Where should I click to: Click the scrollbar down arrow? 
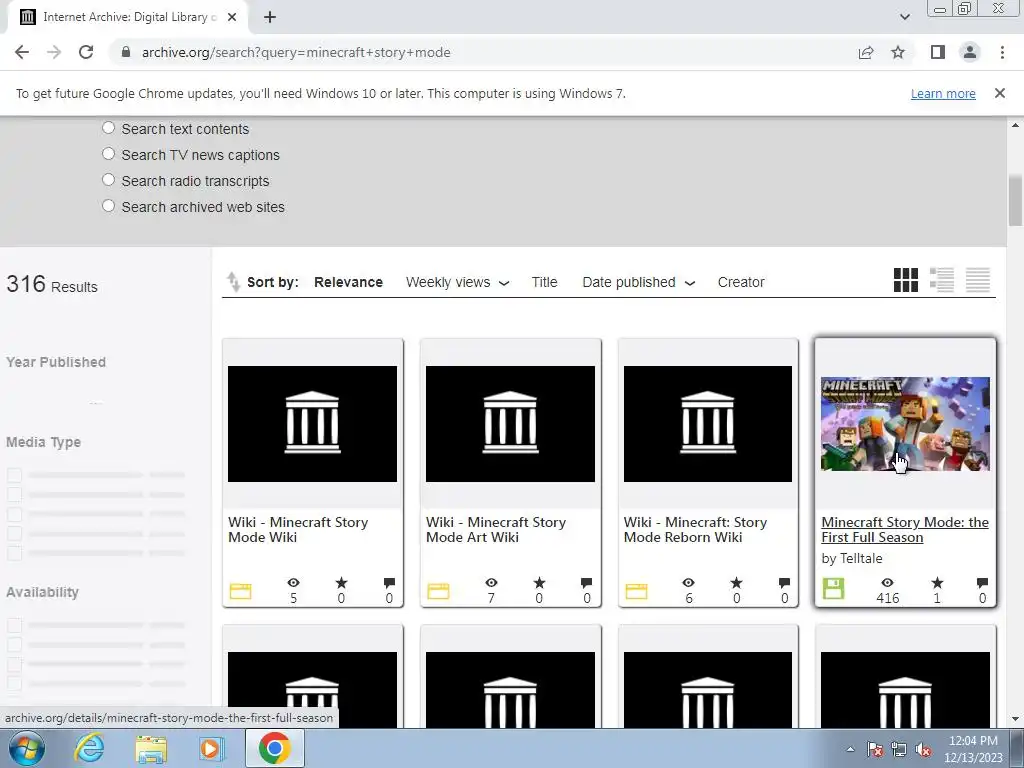tap(1016, 719)
